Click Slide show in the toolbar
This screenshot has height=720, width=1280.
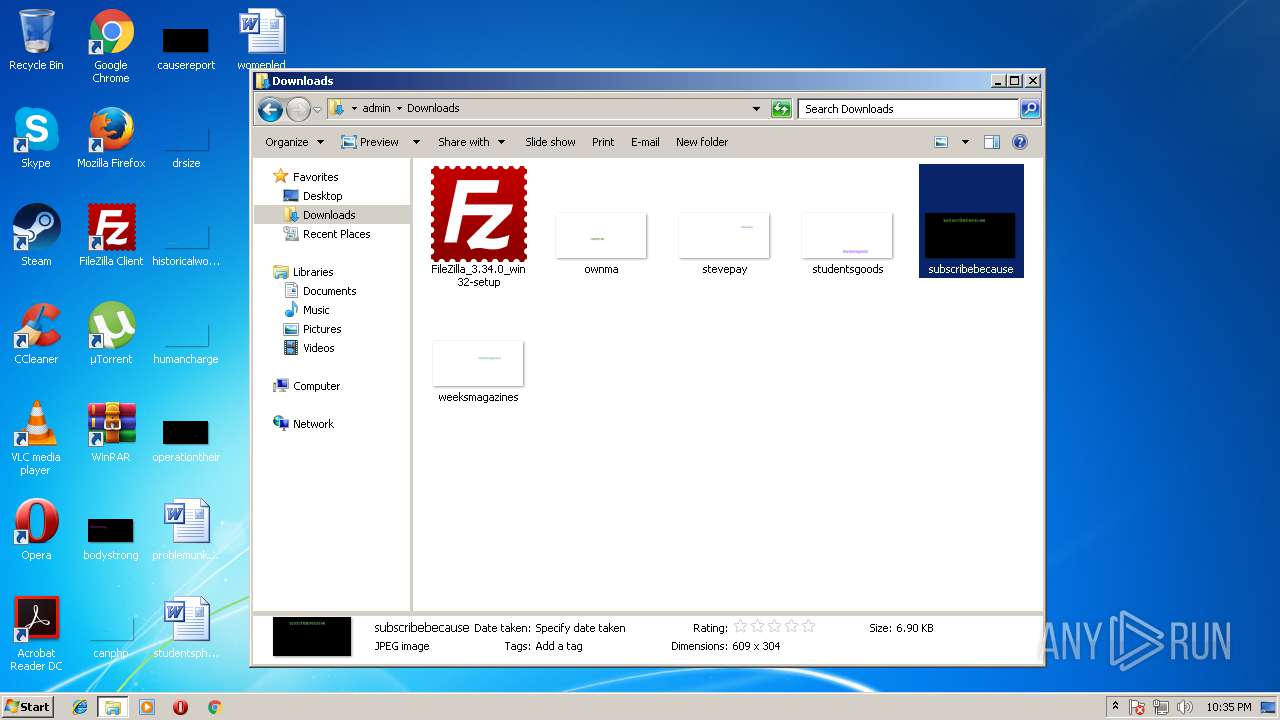click(550, 142)
